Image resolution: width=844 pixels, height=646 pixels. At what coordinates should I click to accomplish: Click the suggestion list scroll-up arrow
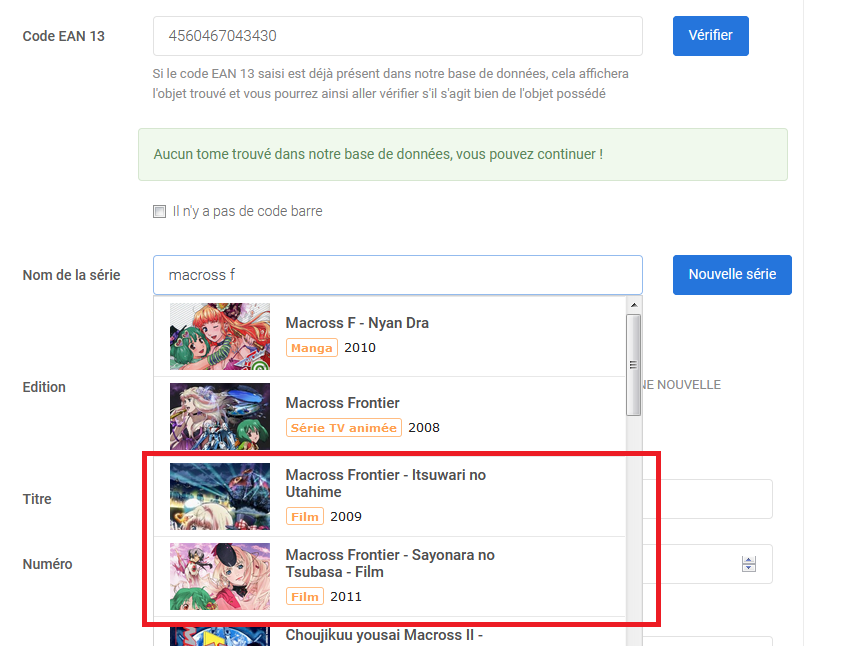pos(634,305)
